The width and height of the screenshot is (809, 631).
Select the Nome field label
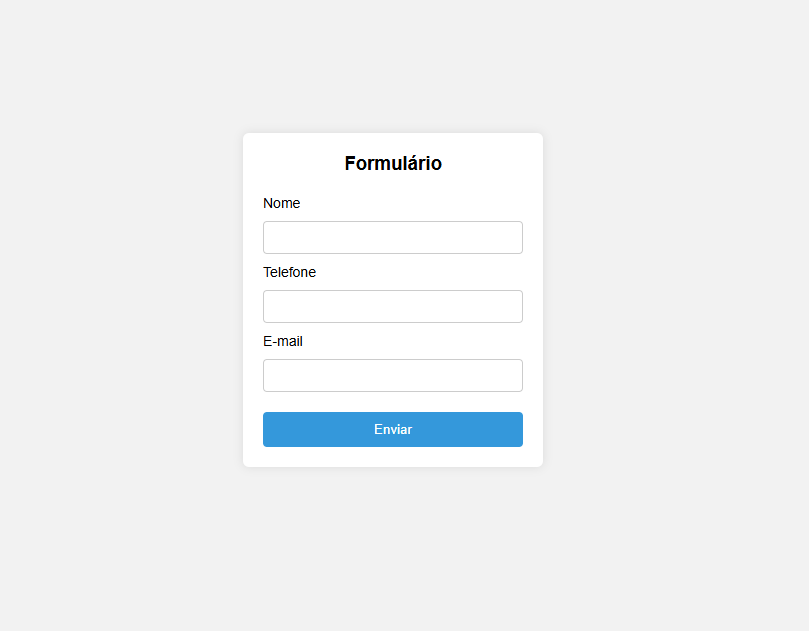[x=281, y=203]
